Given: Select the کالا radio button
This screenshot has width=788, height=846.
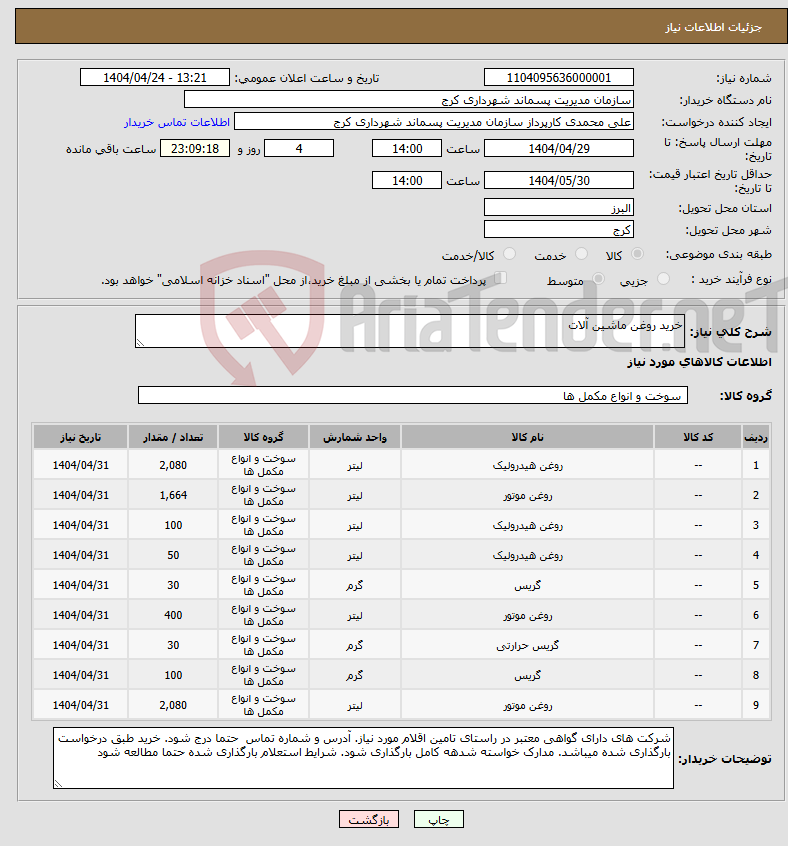Looking at the screenshot, I should click(638, 254).
